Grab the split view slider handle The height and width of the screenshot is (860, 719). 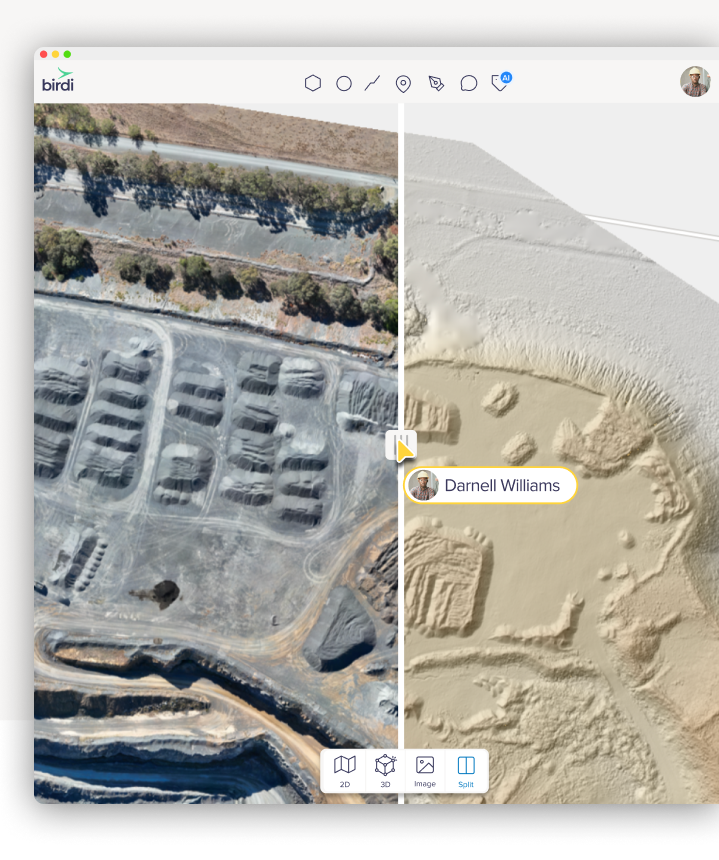401,444
